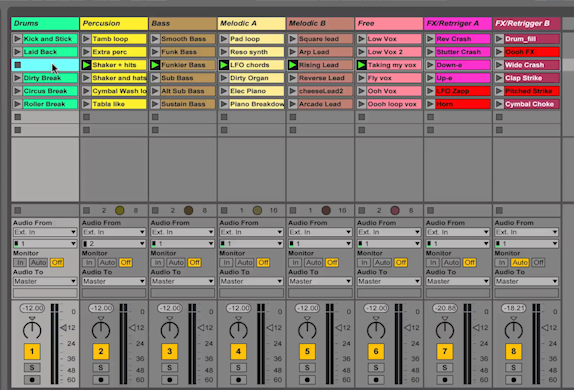
Task: Toggle track 1 activator button
Action: tap(32, 351)
